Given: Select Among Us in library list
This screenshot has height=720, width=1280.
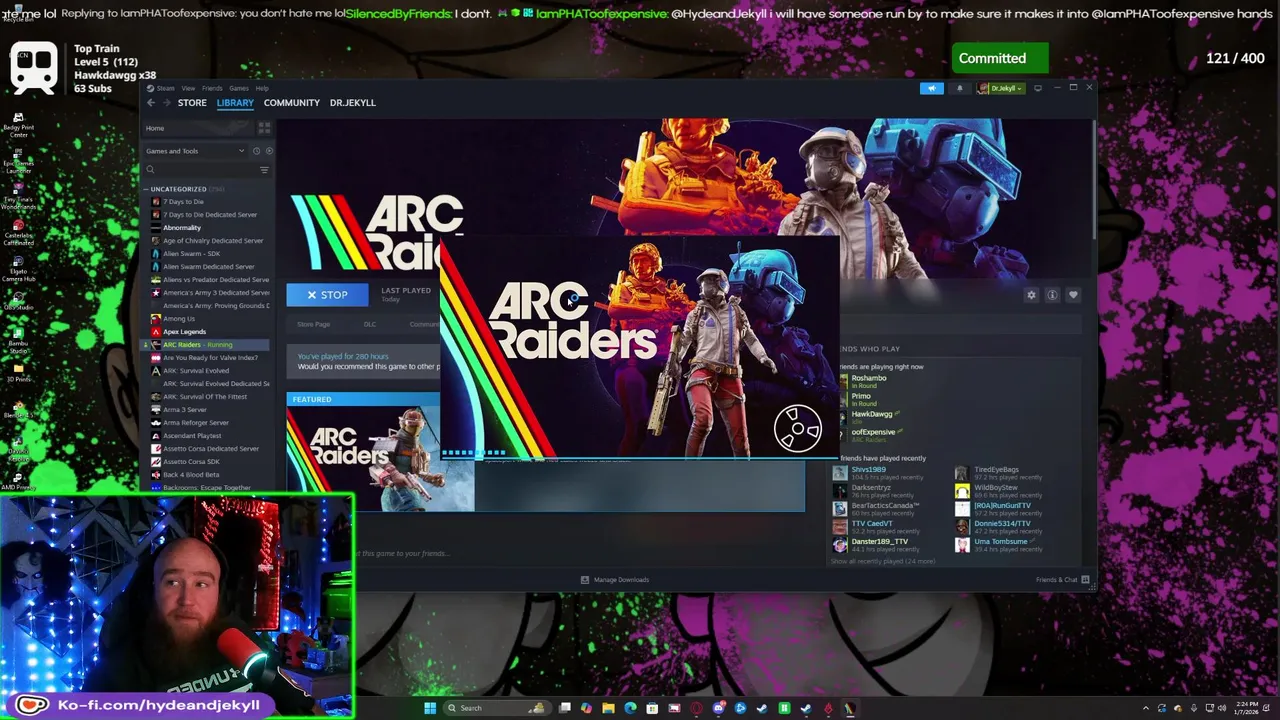Looking at the screenshot, I should [x=179, y=319].
